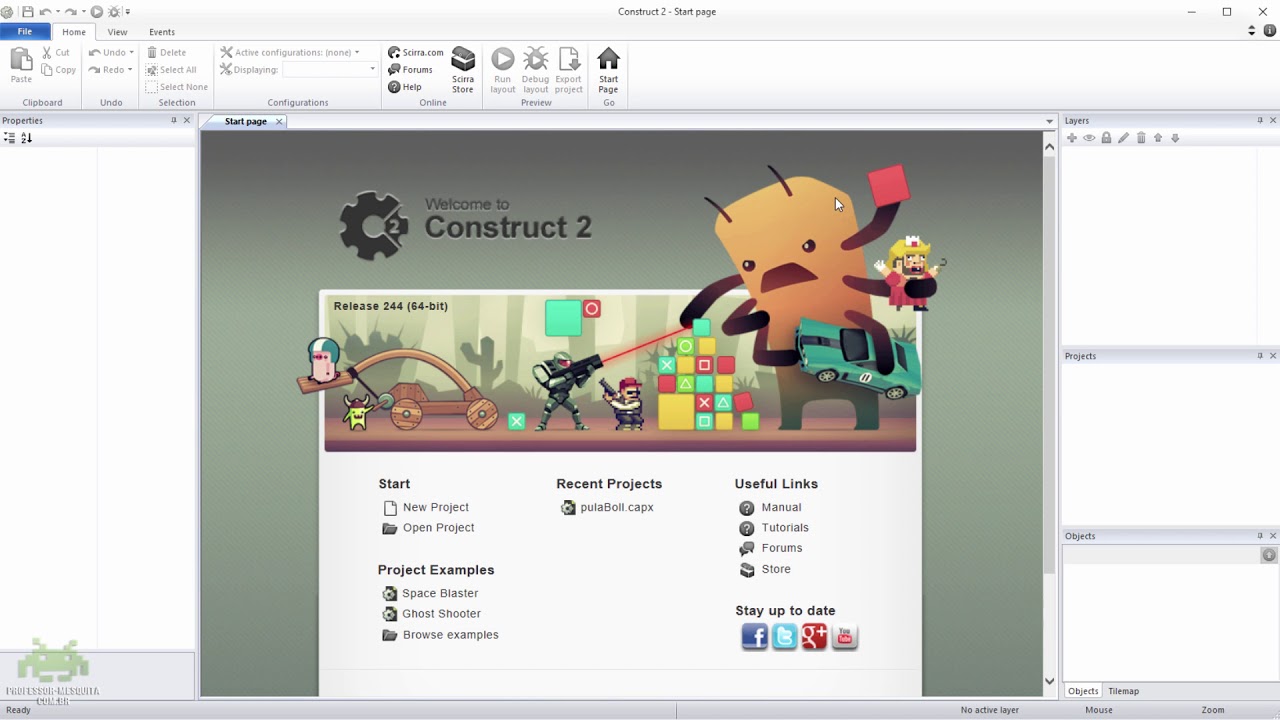Toggle pin on Projects panel
The height and width of the screenshot is (720, 1280).
pos(1260,356)
